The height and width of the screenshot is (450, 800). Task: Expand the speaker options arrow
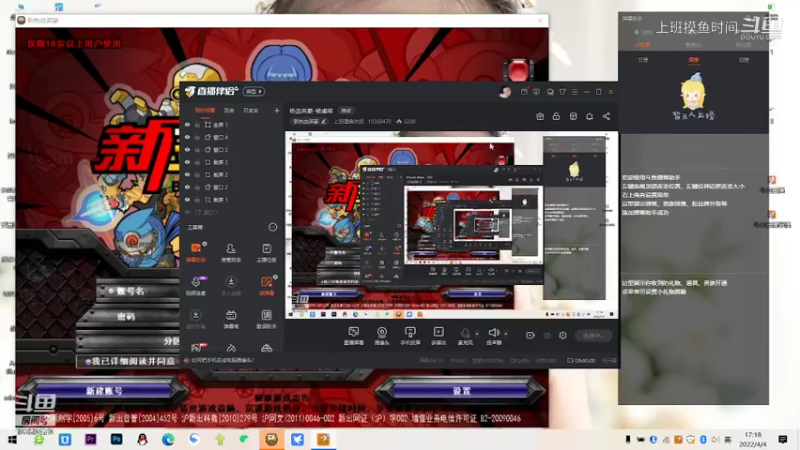tap(506, 334)
